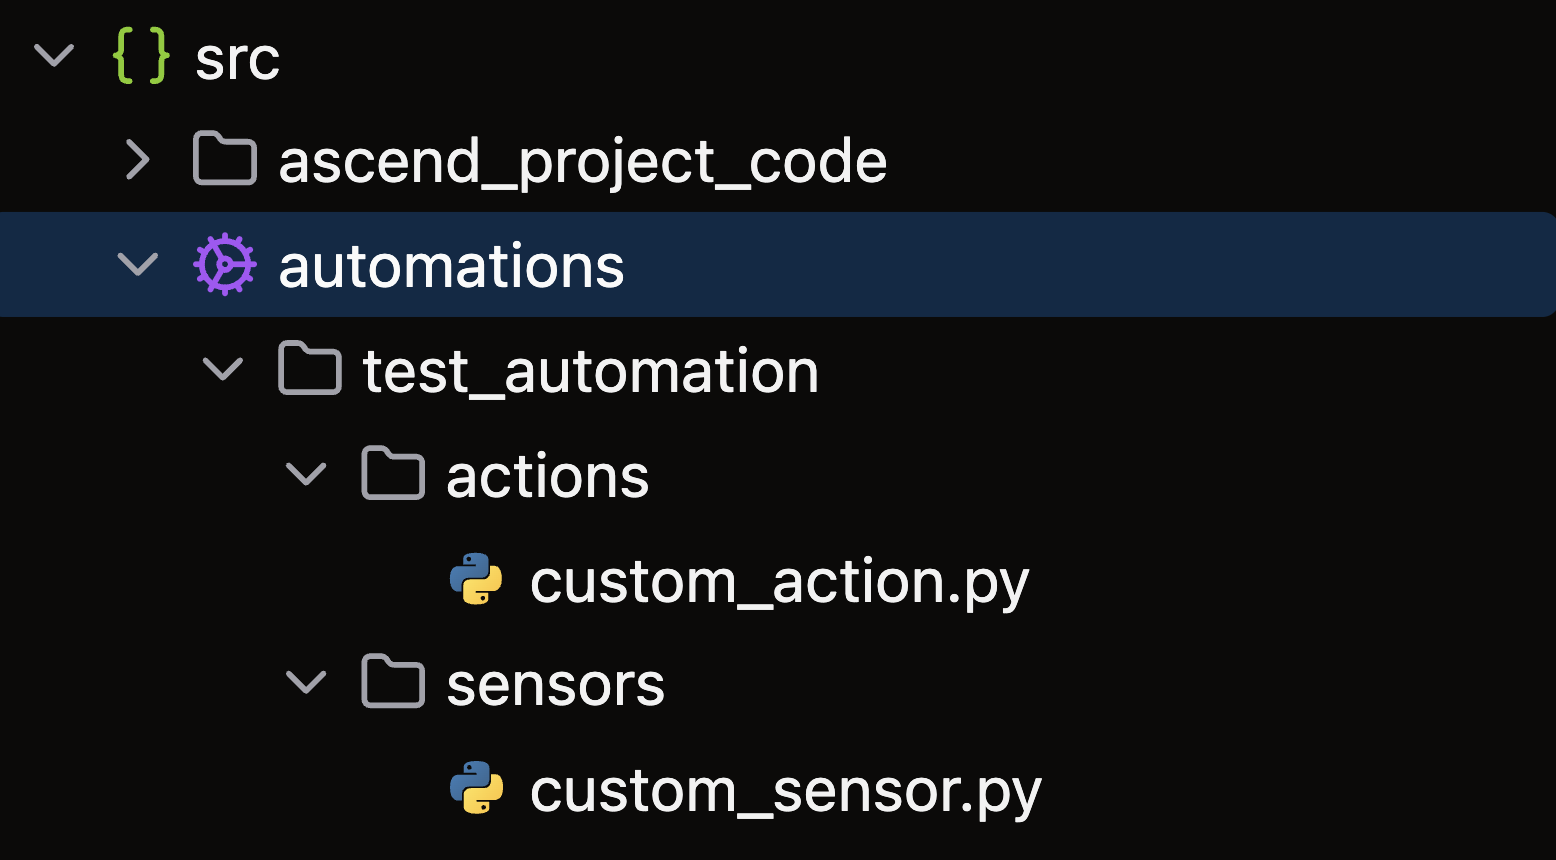Screen dimensions: 1556x860
Task: Collapse the automations folder chevron
Action: 138,265
